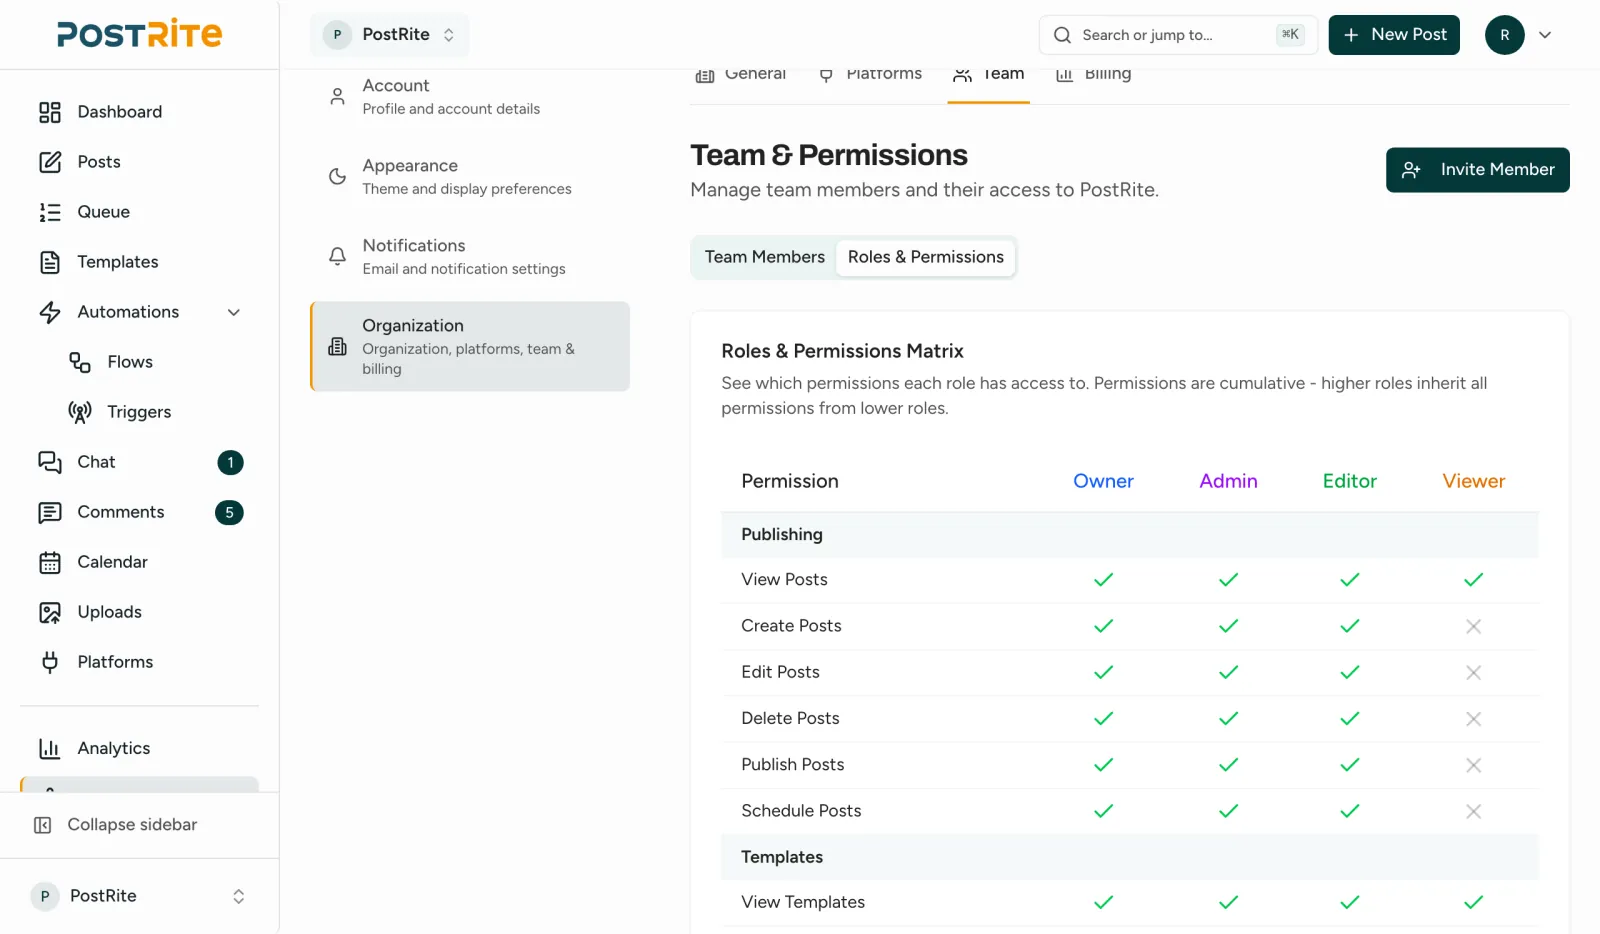Click the Posts pencil icon
The image size is (1600, 934).
pyautogui.click(x=50, y=162)
